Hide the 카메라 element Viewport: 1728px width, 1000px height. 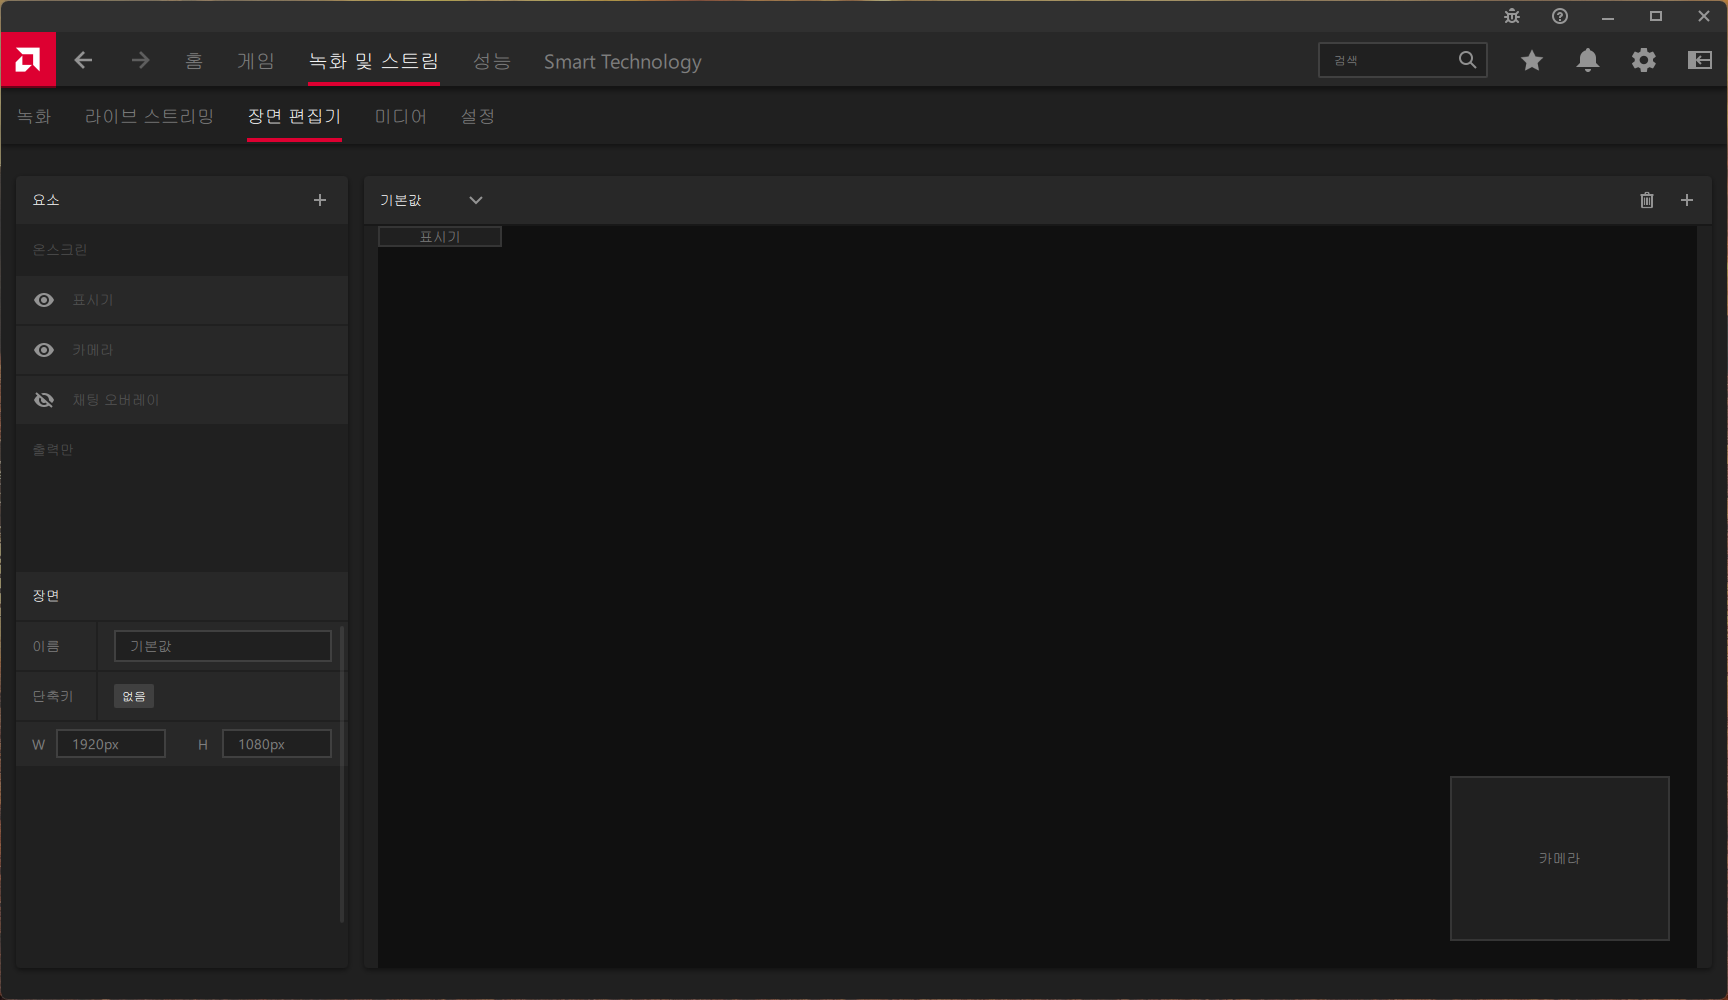tap(44, 350)
